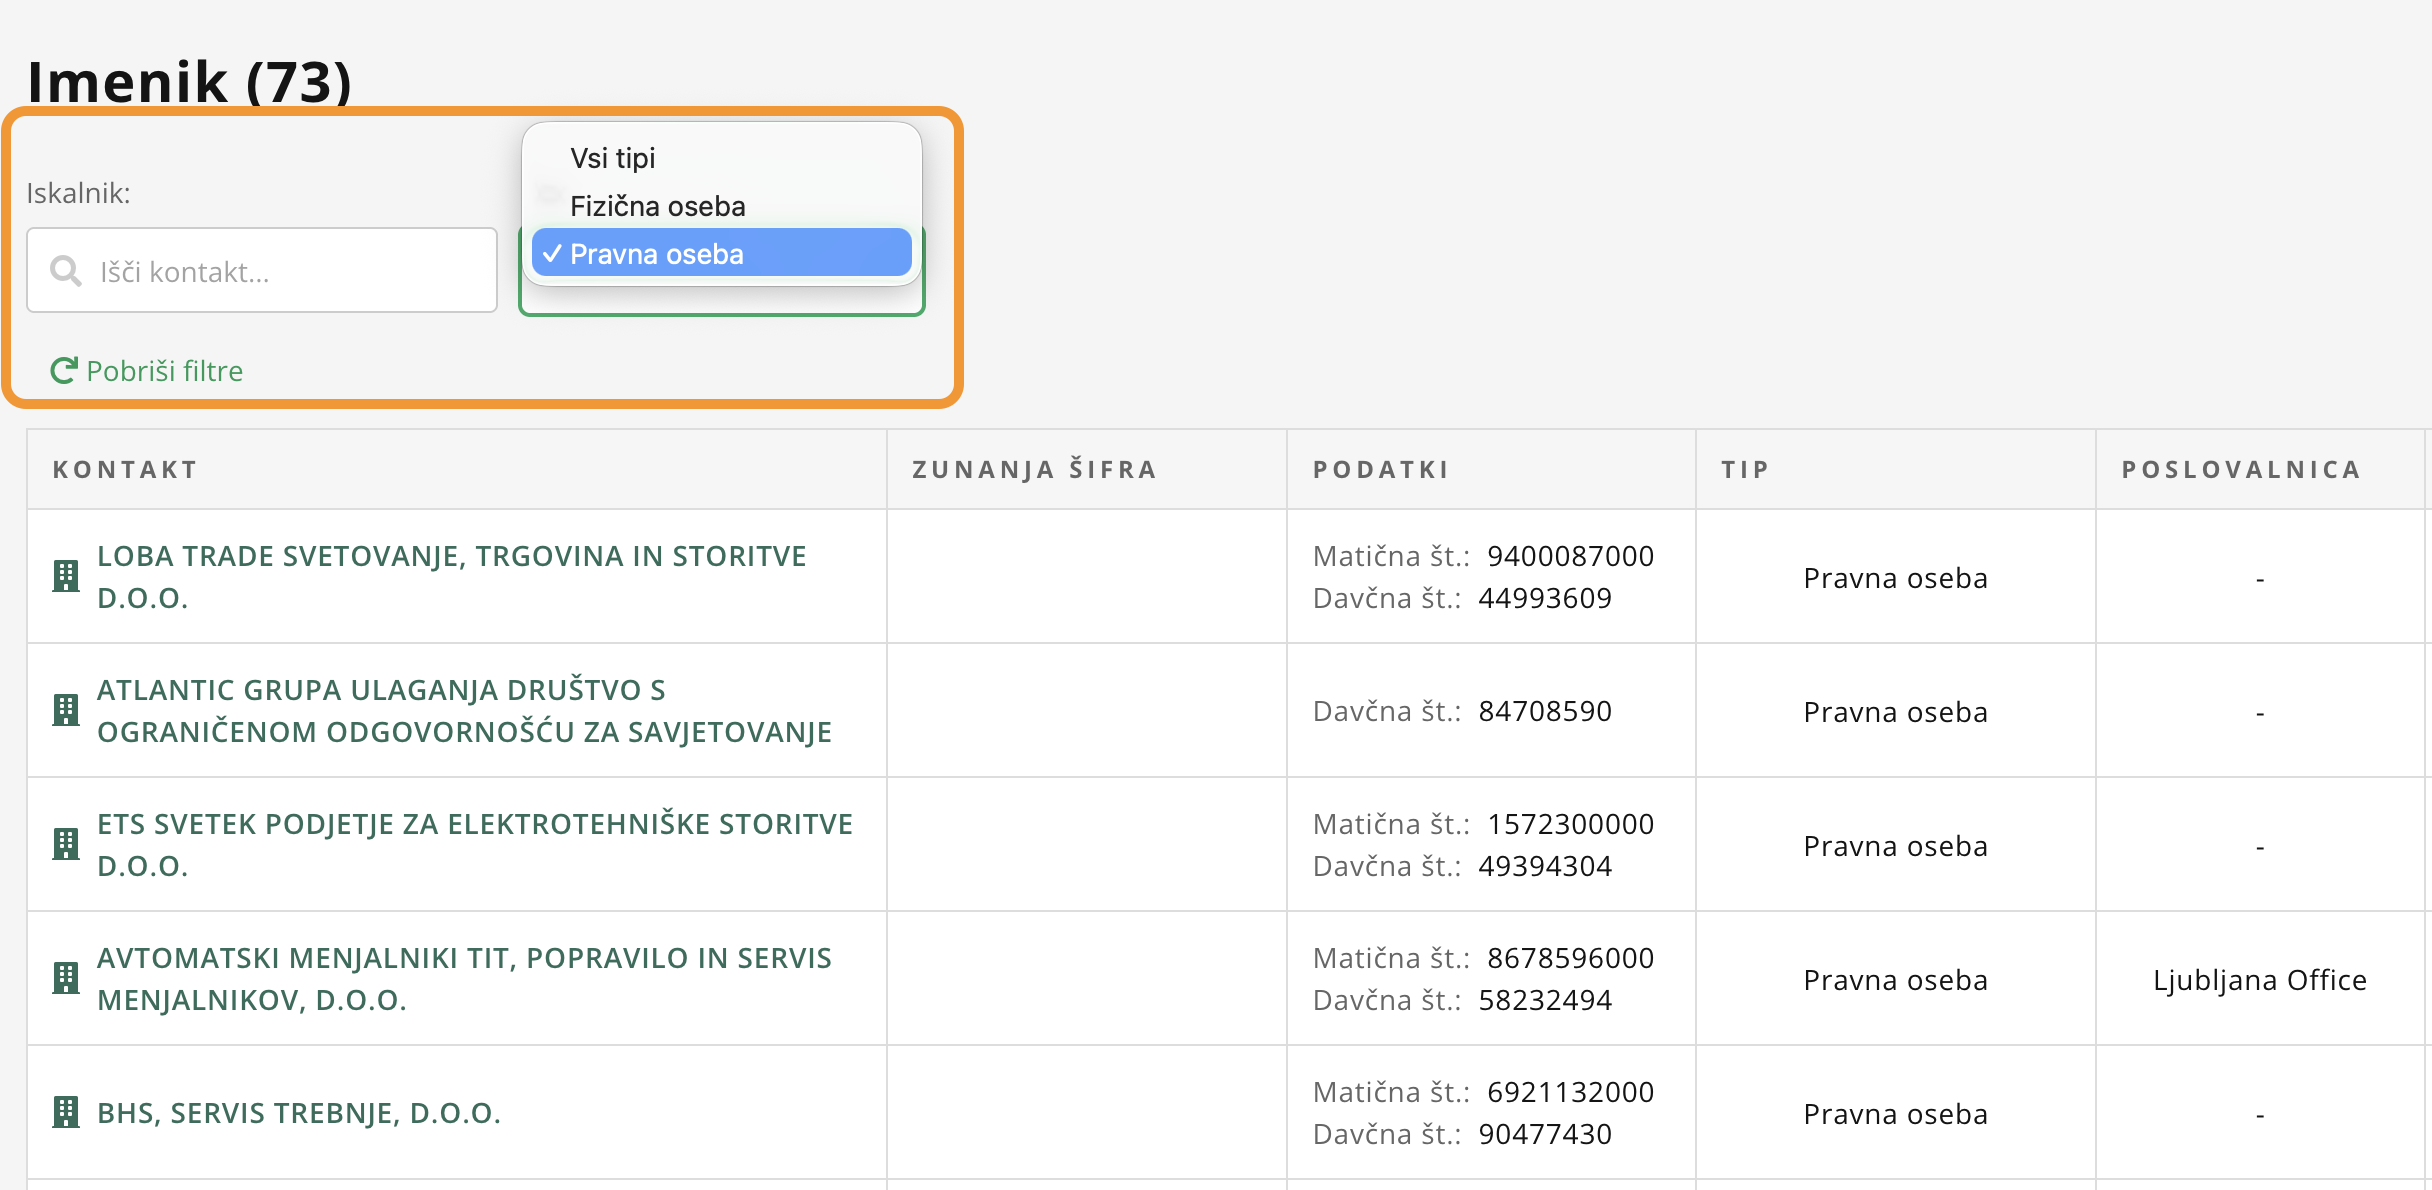Click building icon beside LOBA TRADE
Screen dimensions: 2432x1190
pyautogui.click(x=66, y=576)
